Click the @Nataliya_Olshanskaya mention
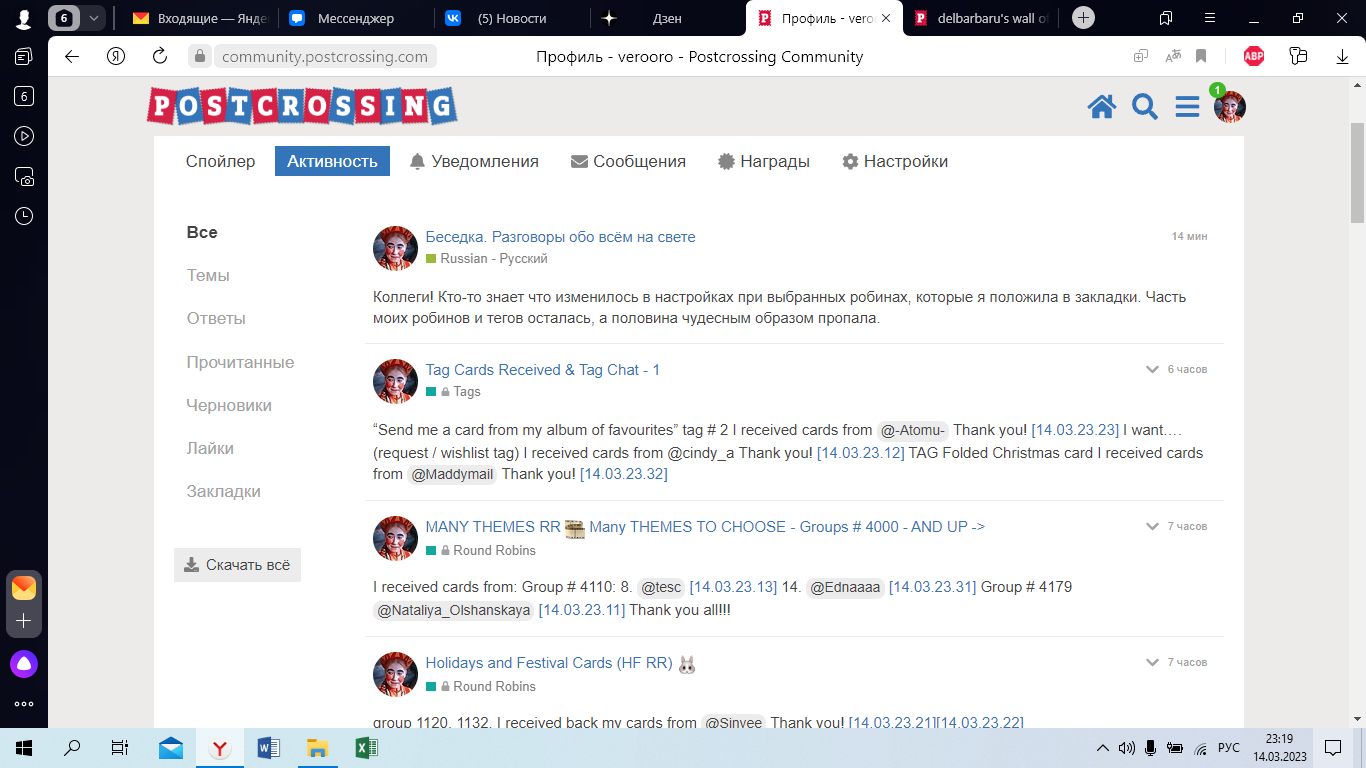1366x768 pixels. coord(453,610)
